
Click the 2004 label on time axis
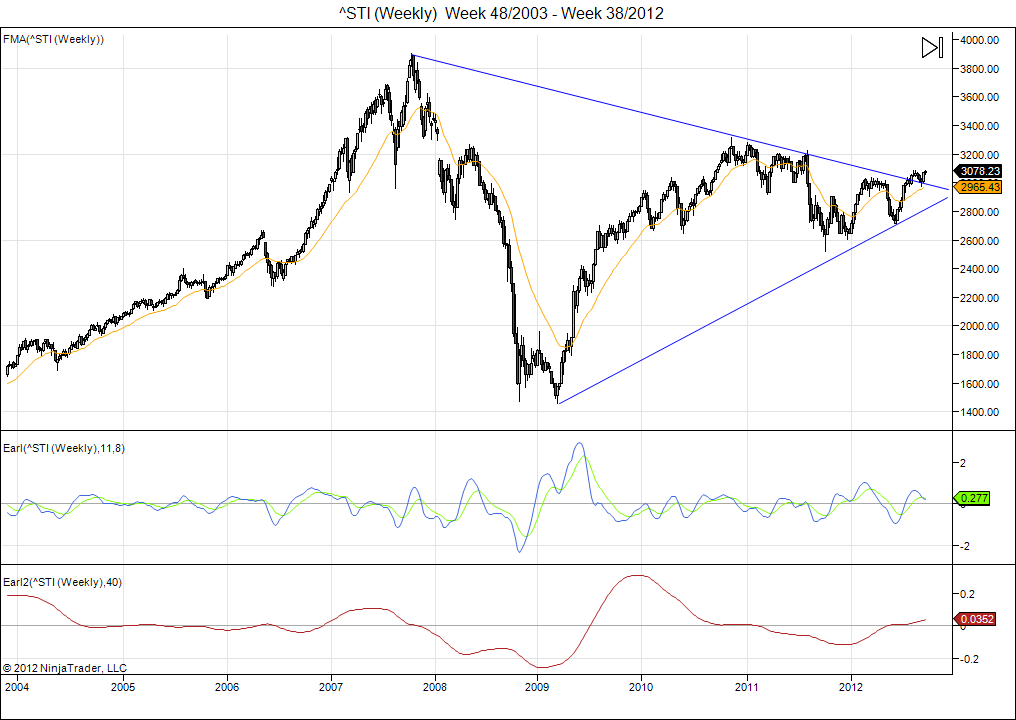point(17,687)
